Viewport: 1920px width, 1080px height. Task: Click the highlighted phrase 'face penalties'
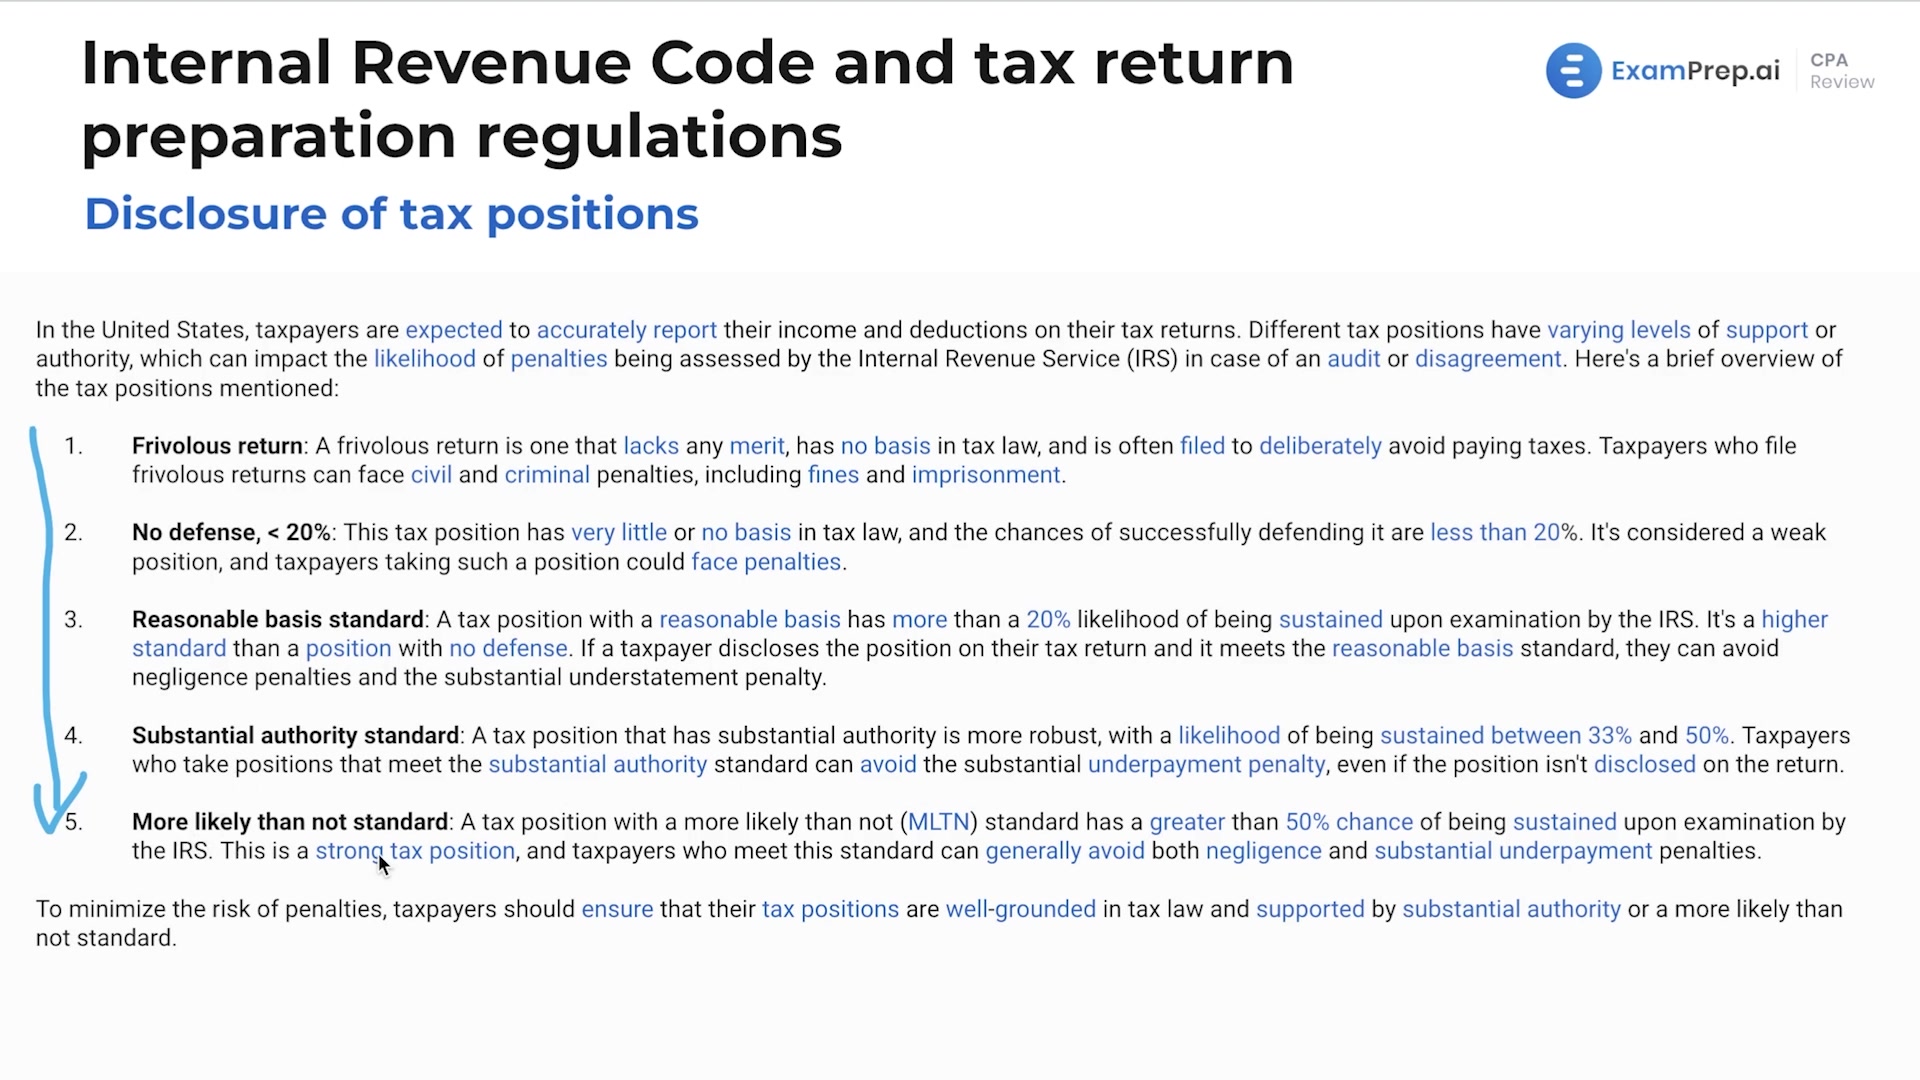click(766, 562)
